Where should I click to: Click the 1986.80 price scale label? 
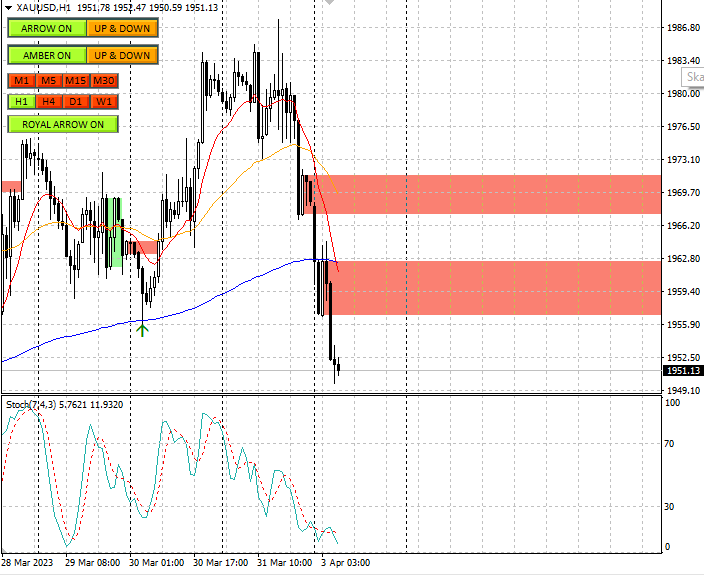click(x=683, y=28)
